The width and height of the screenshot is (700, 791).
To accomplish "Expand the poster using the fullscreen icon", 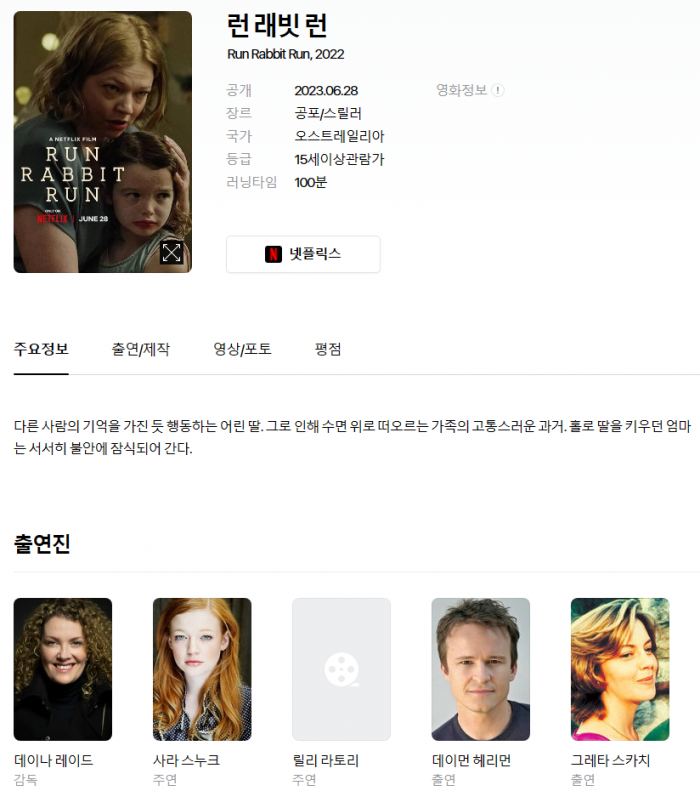I will pyautogui.click(x=171, y=252).
